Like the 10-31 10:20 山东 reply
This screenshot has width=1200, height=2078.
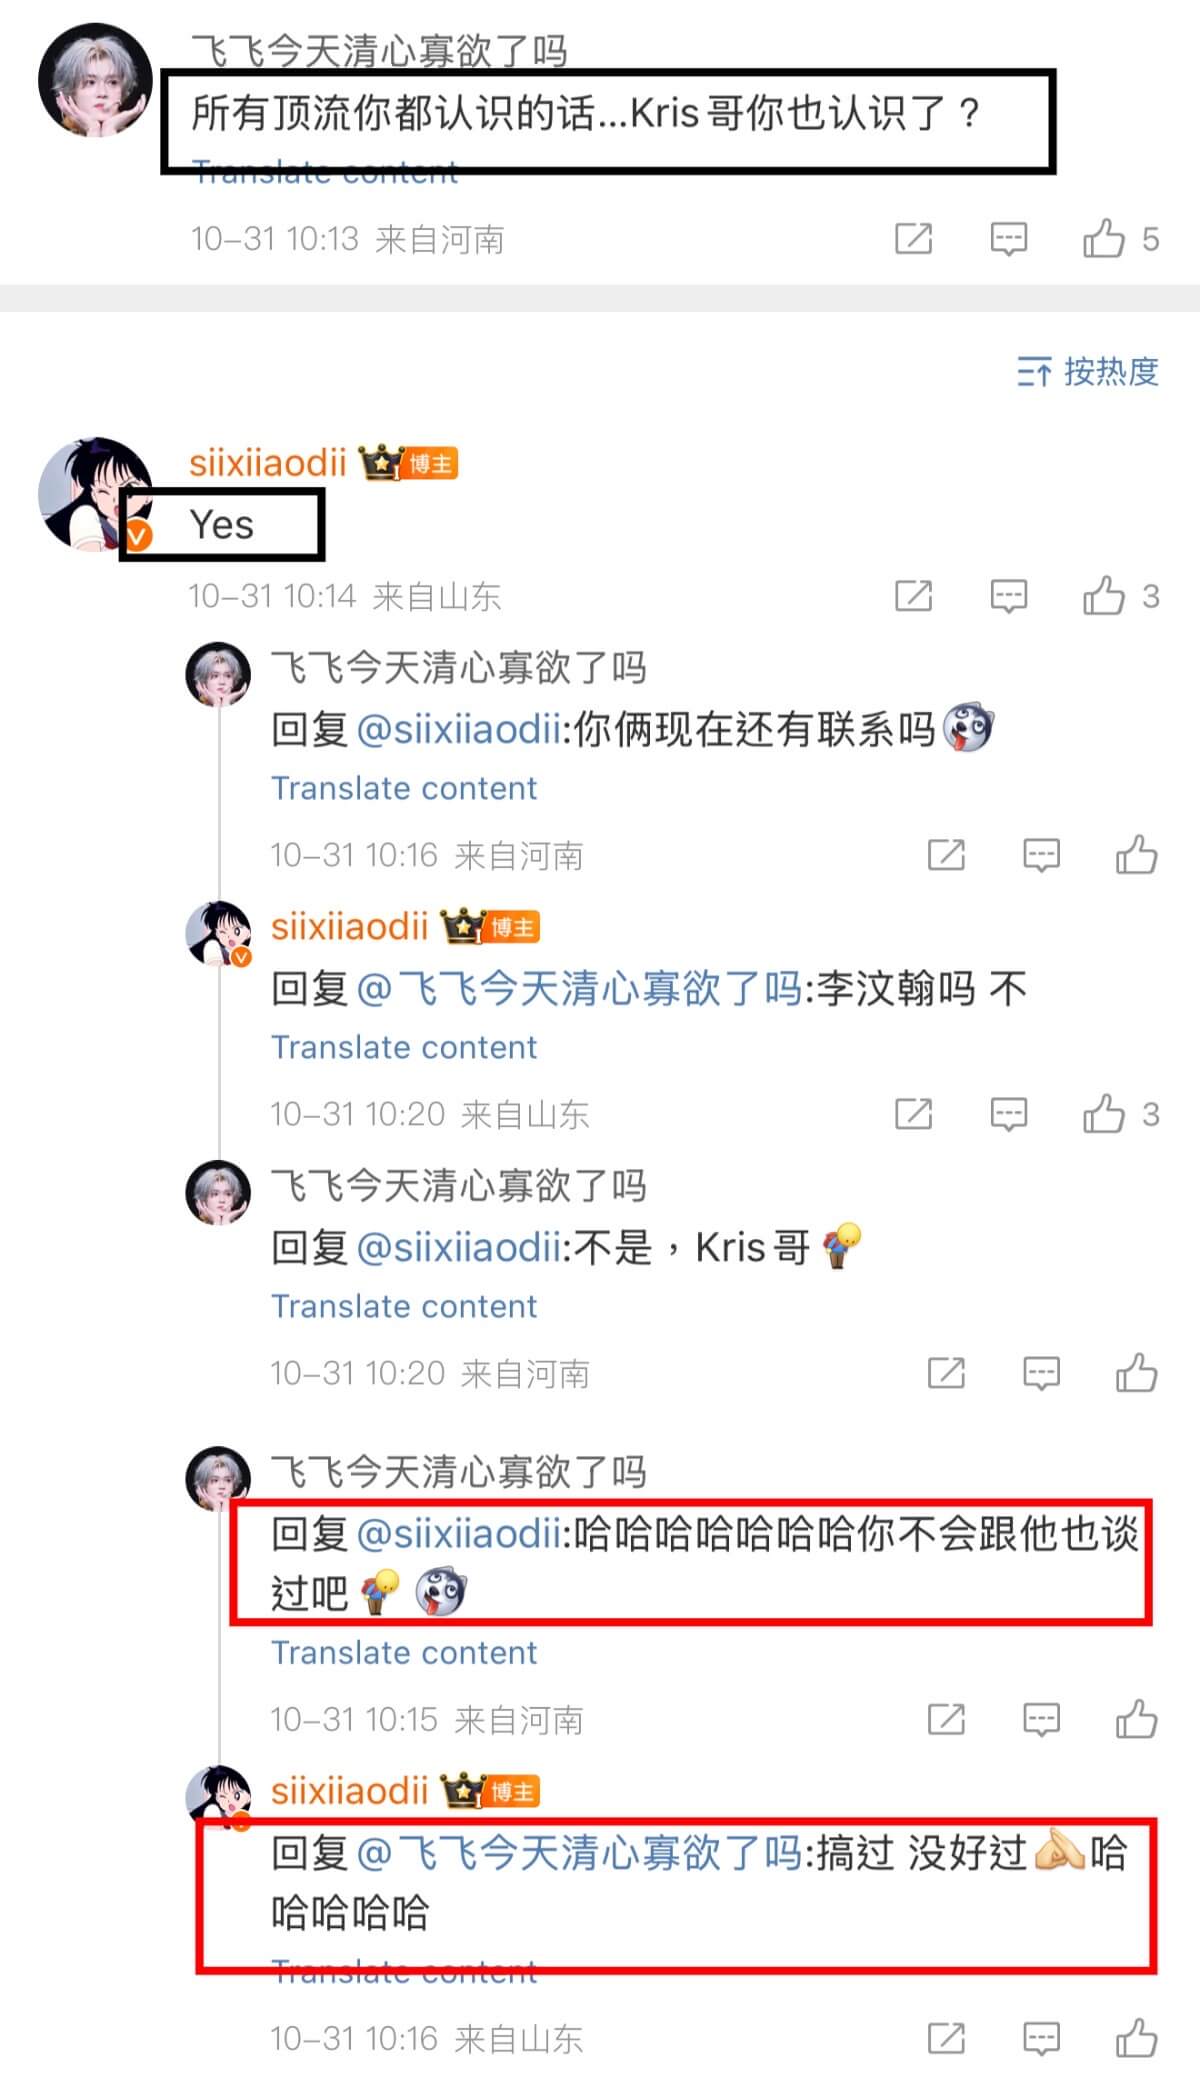point(1104,1114)
